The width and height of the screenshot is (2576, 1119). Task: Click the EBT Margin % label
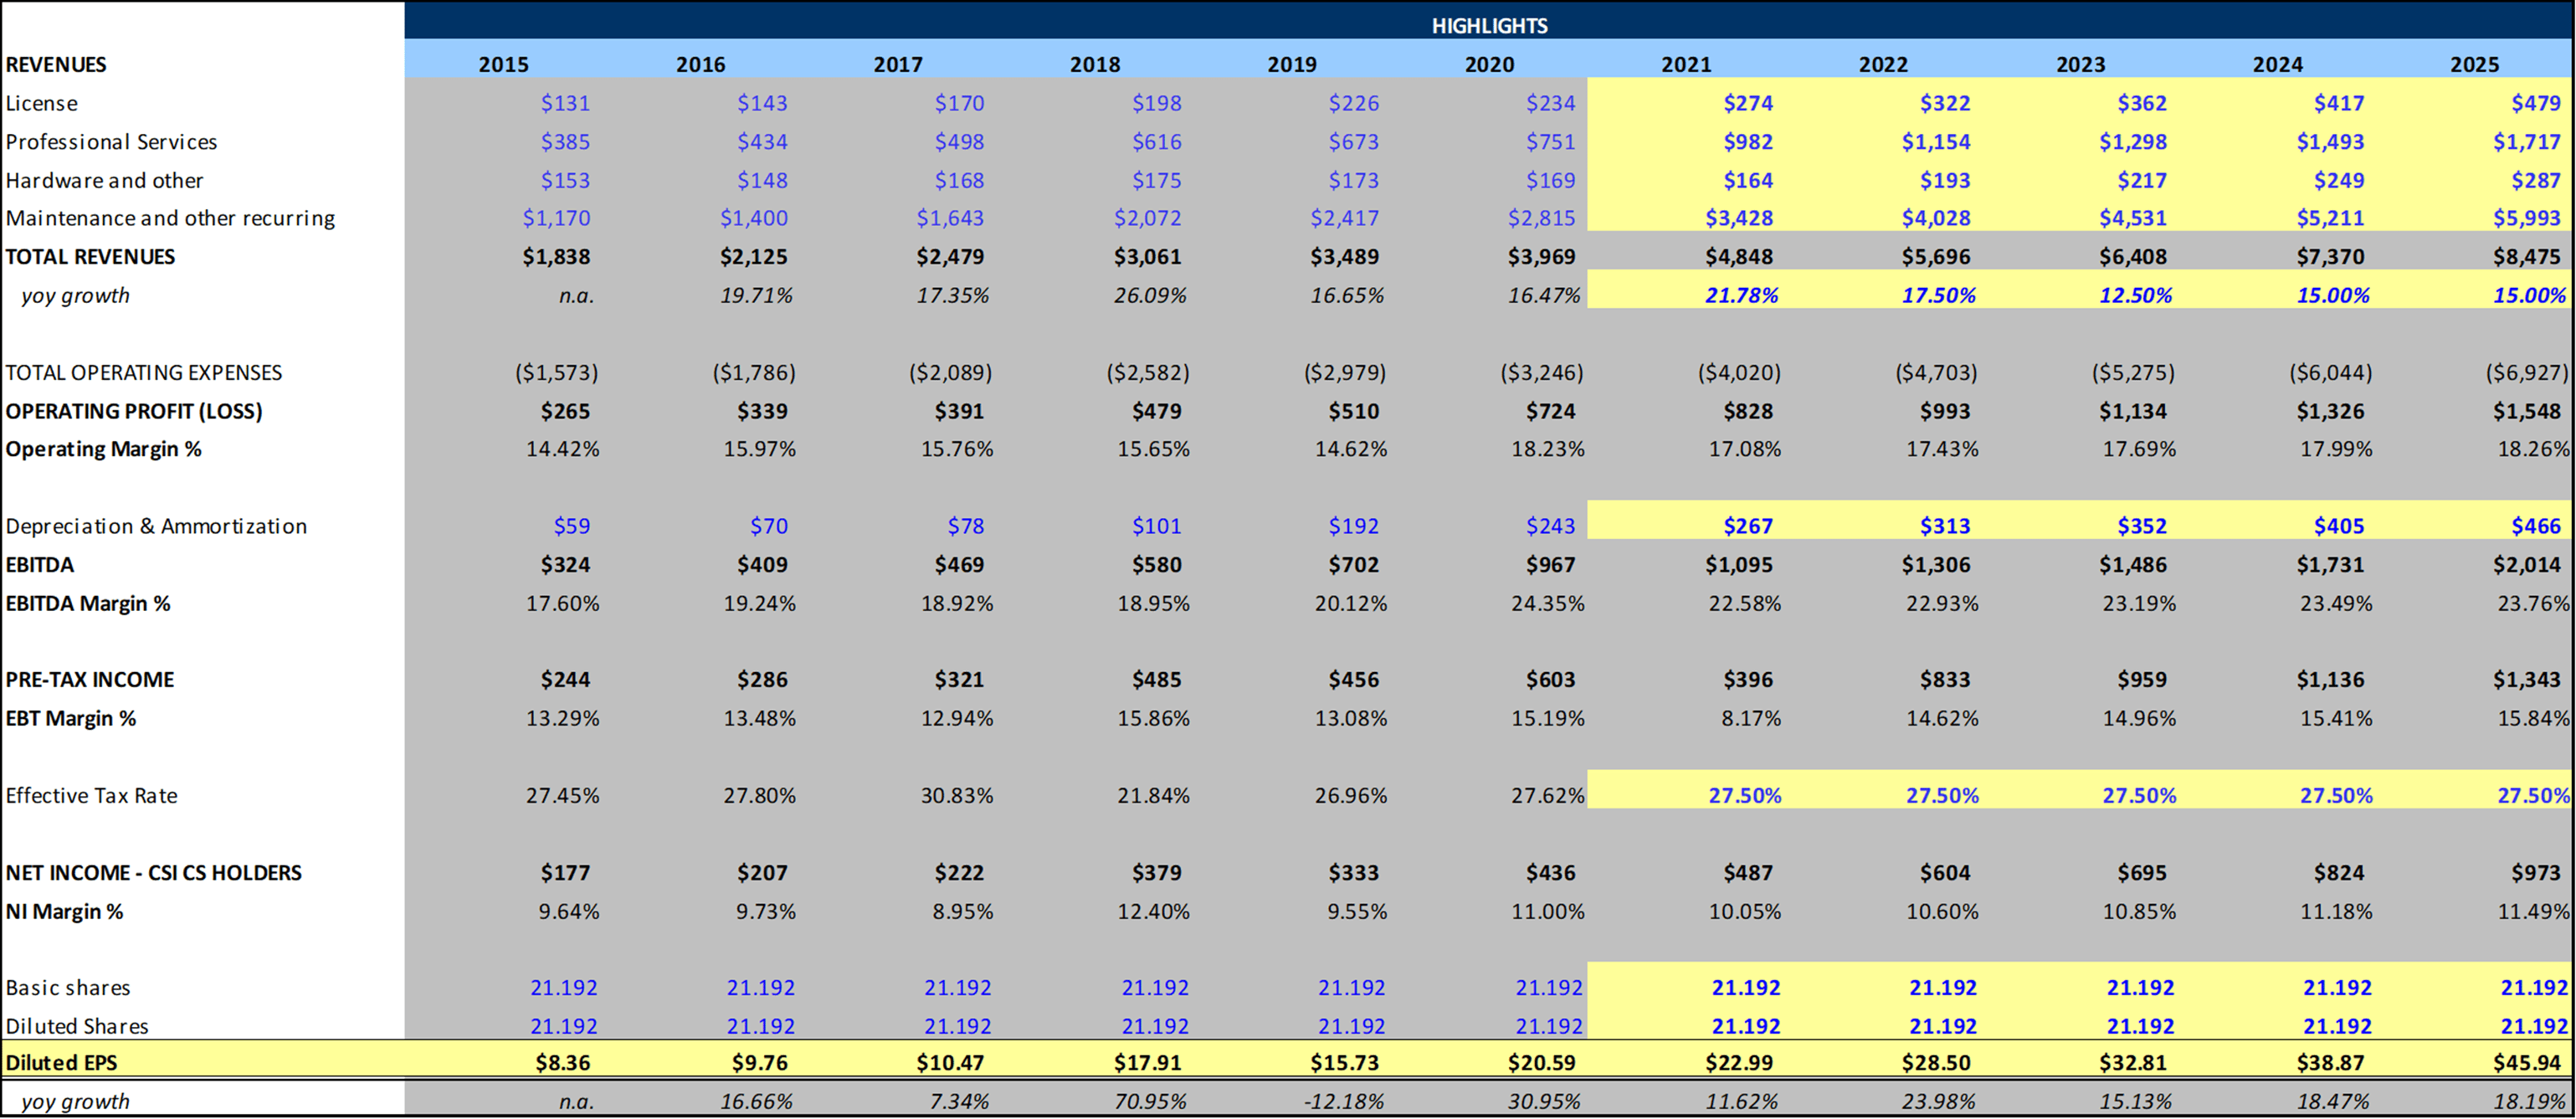71,719
